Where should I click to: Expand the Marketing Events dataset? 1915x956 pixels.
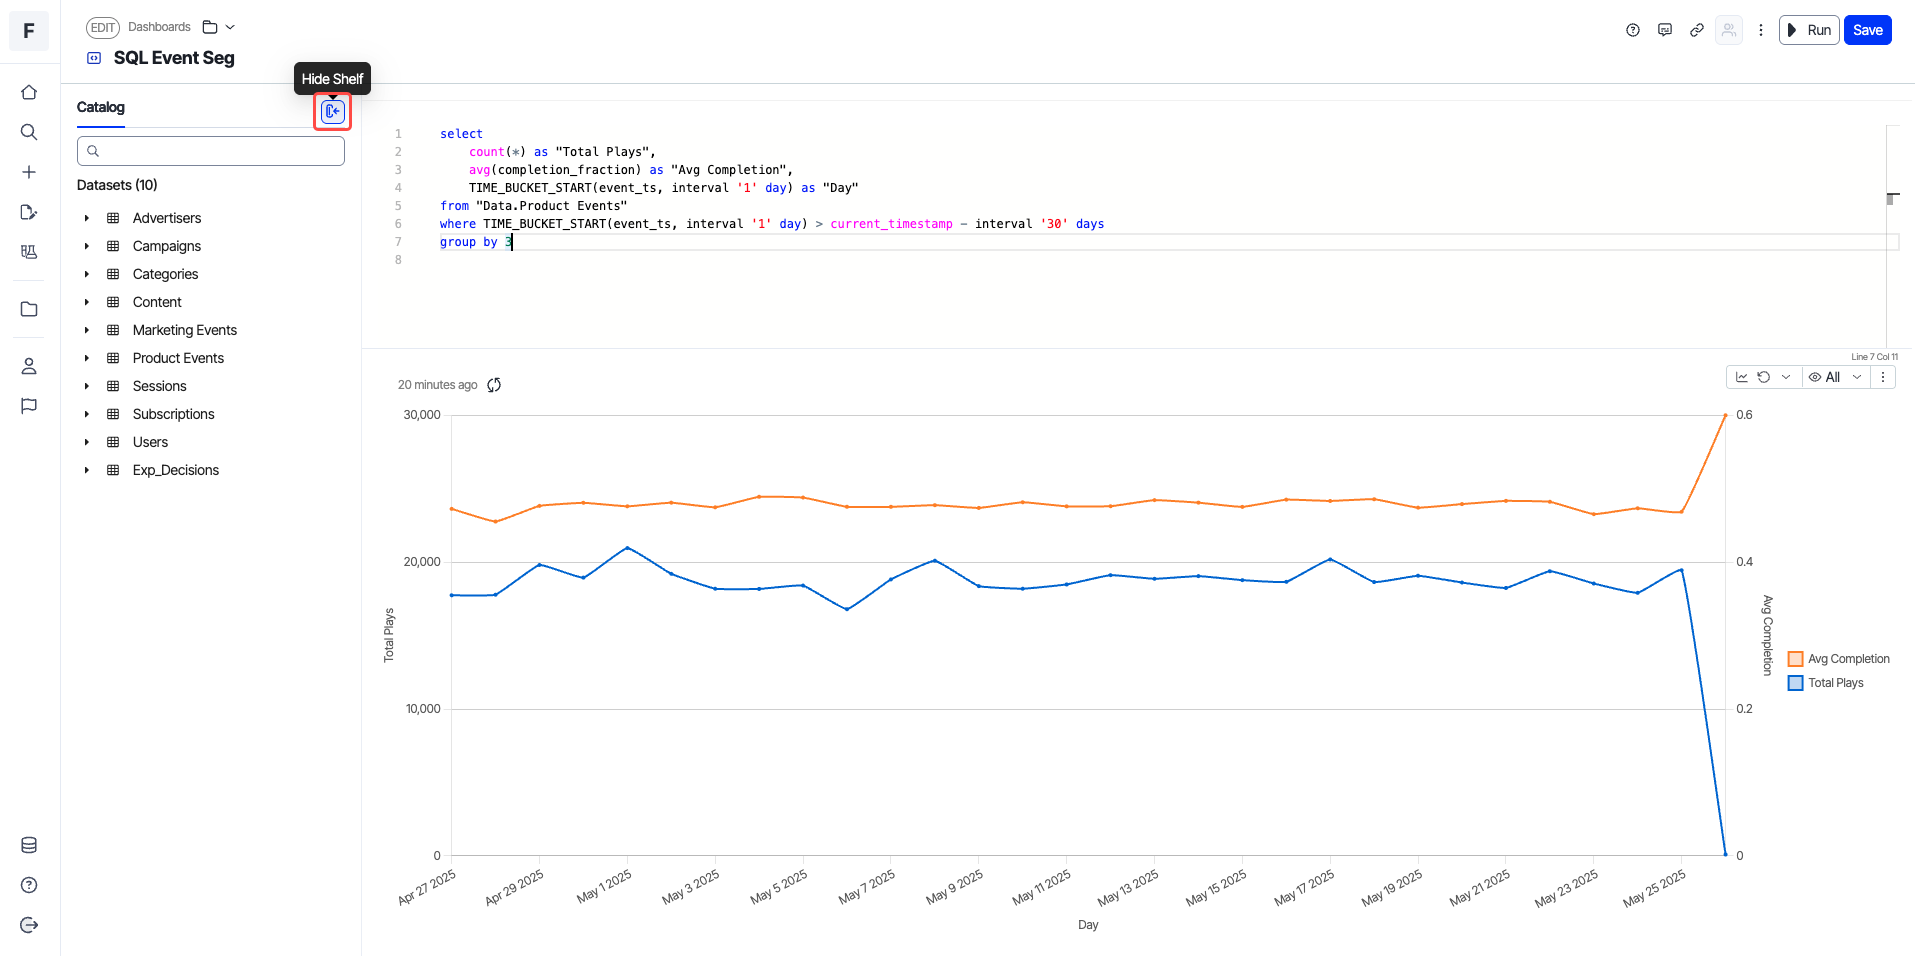[87, 330]
